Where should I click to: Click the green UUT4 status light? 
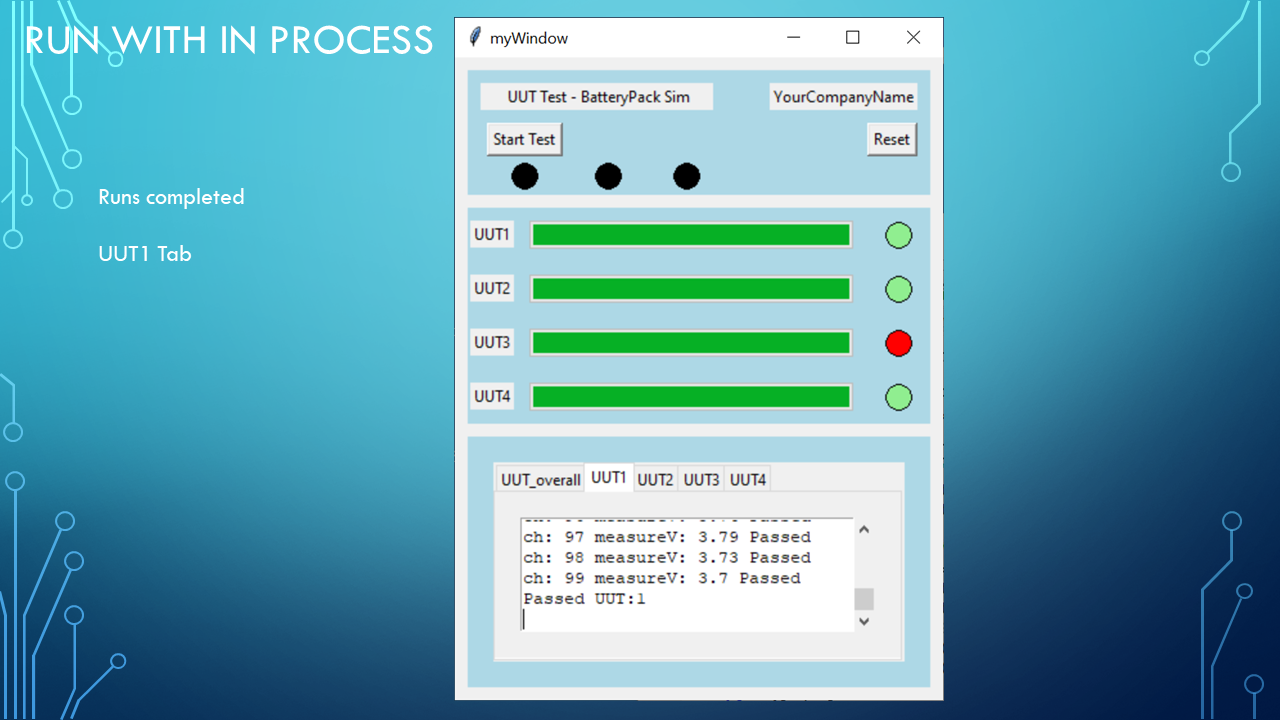pos(898,397)
